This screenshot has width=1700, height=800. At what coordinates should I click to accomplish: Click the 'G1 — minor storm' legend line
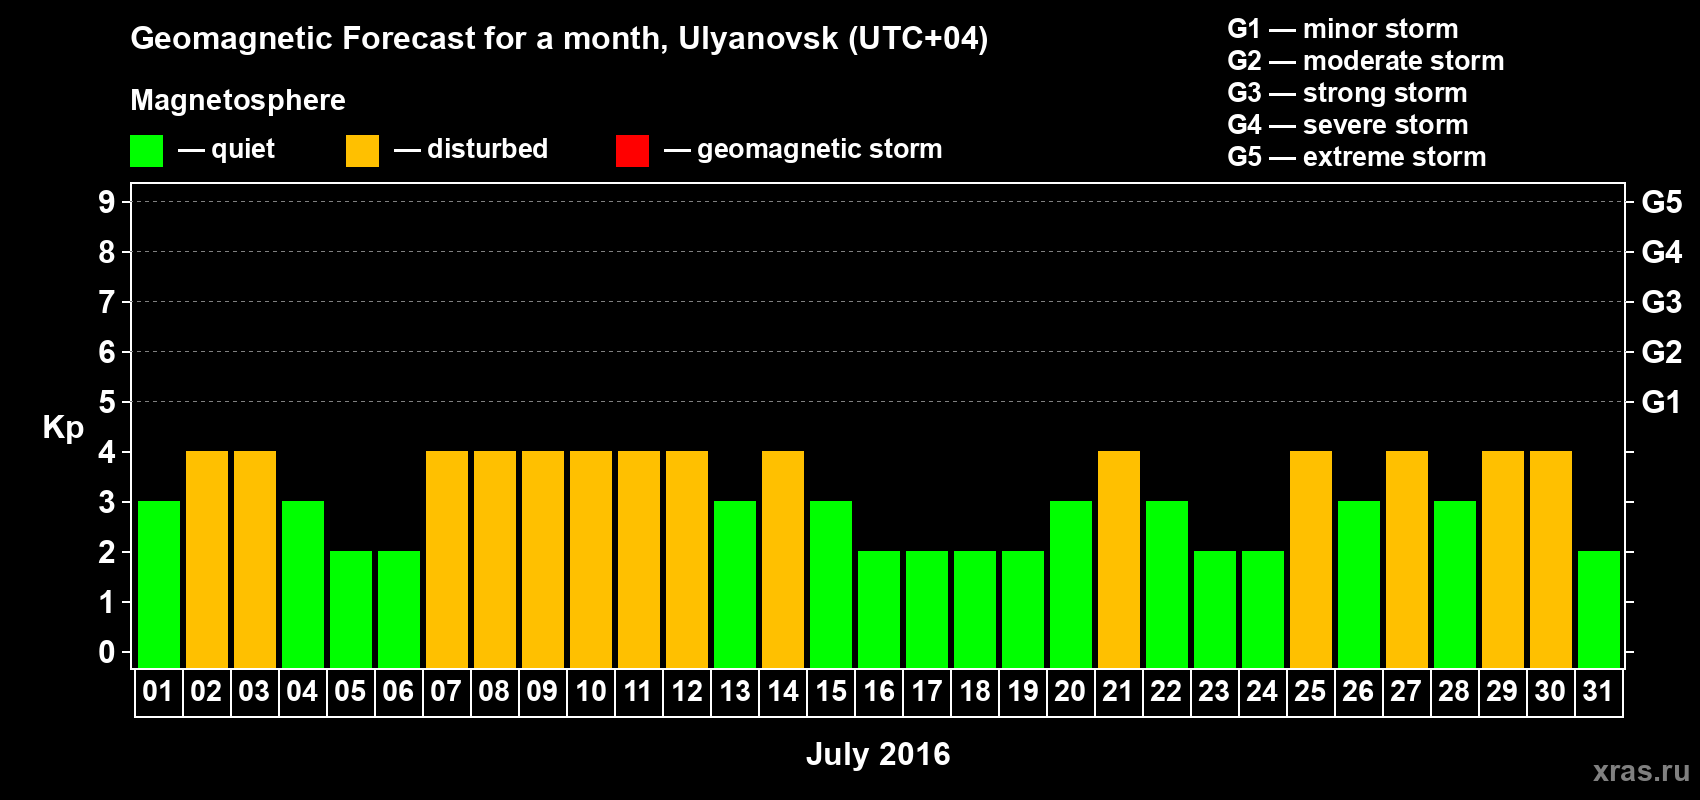(x=1343, y=29)
